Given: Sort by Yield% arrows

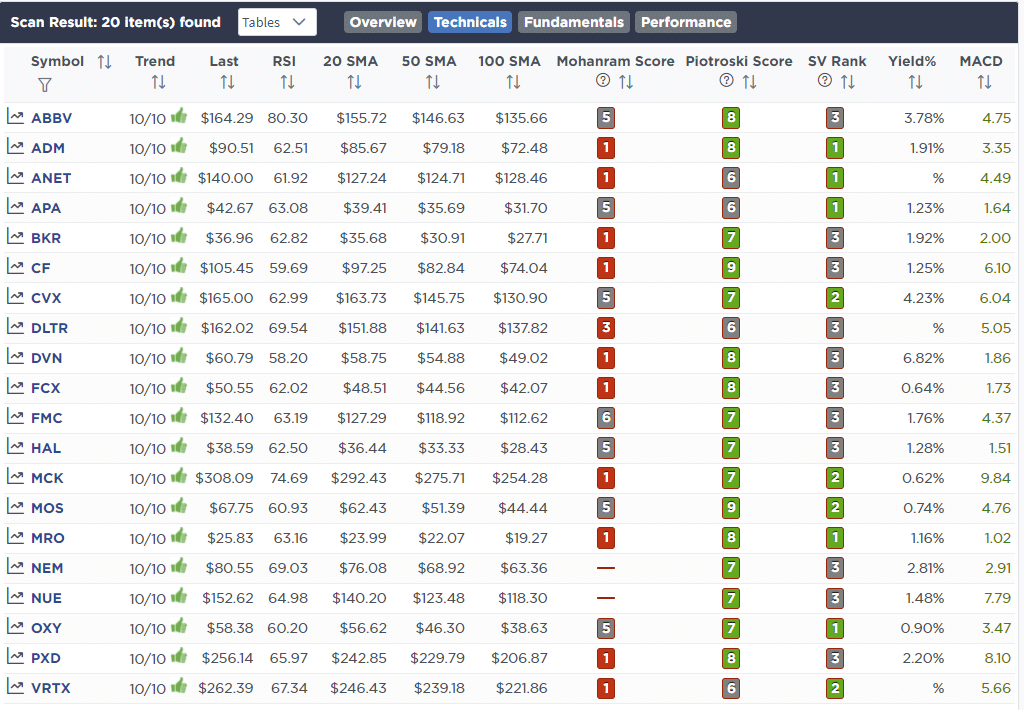Looking at the screenshot, I should pyautogui.click(x=915, y=82).
